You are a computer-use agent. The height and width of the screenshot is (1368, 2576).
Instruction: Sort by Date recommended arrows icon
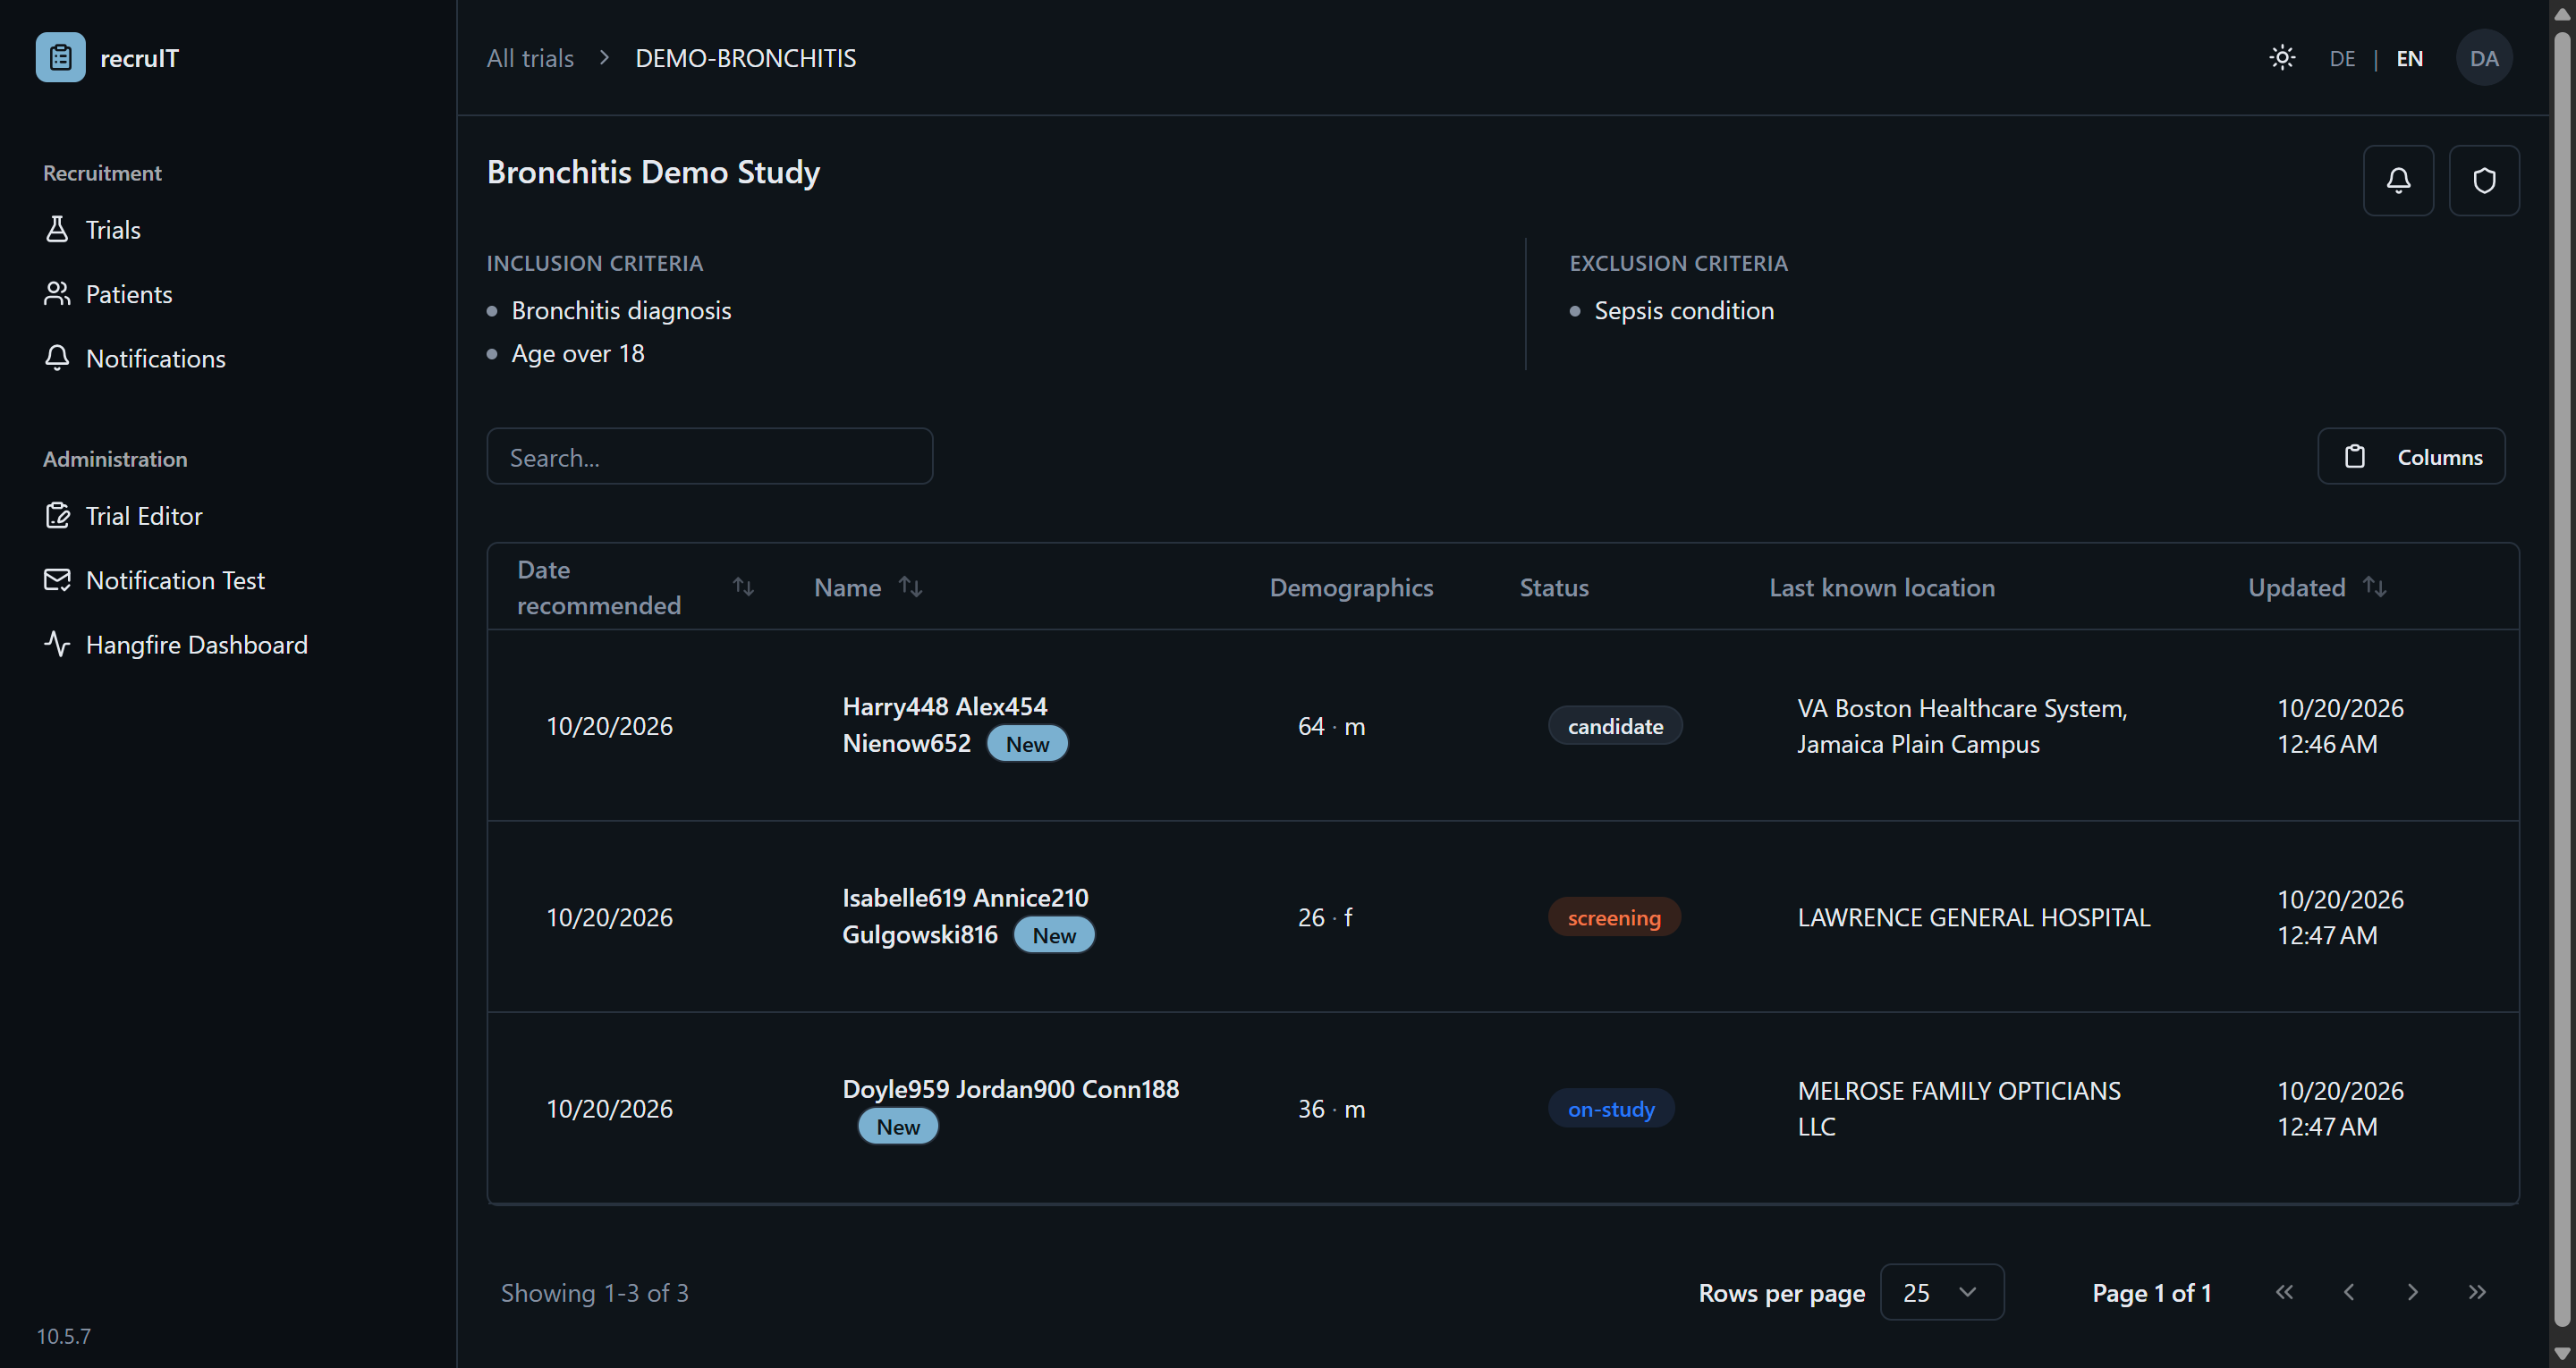tap(742, 586)
